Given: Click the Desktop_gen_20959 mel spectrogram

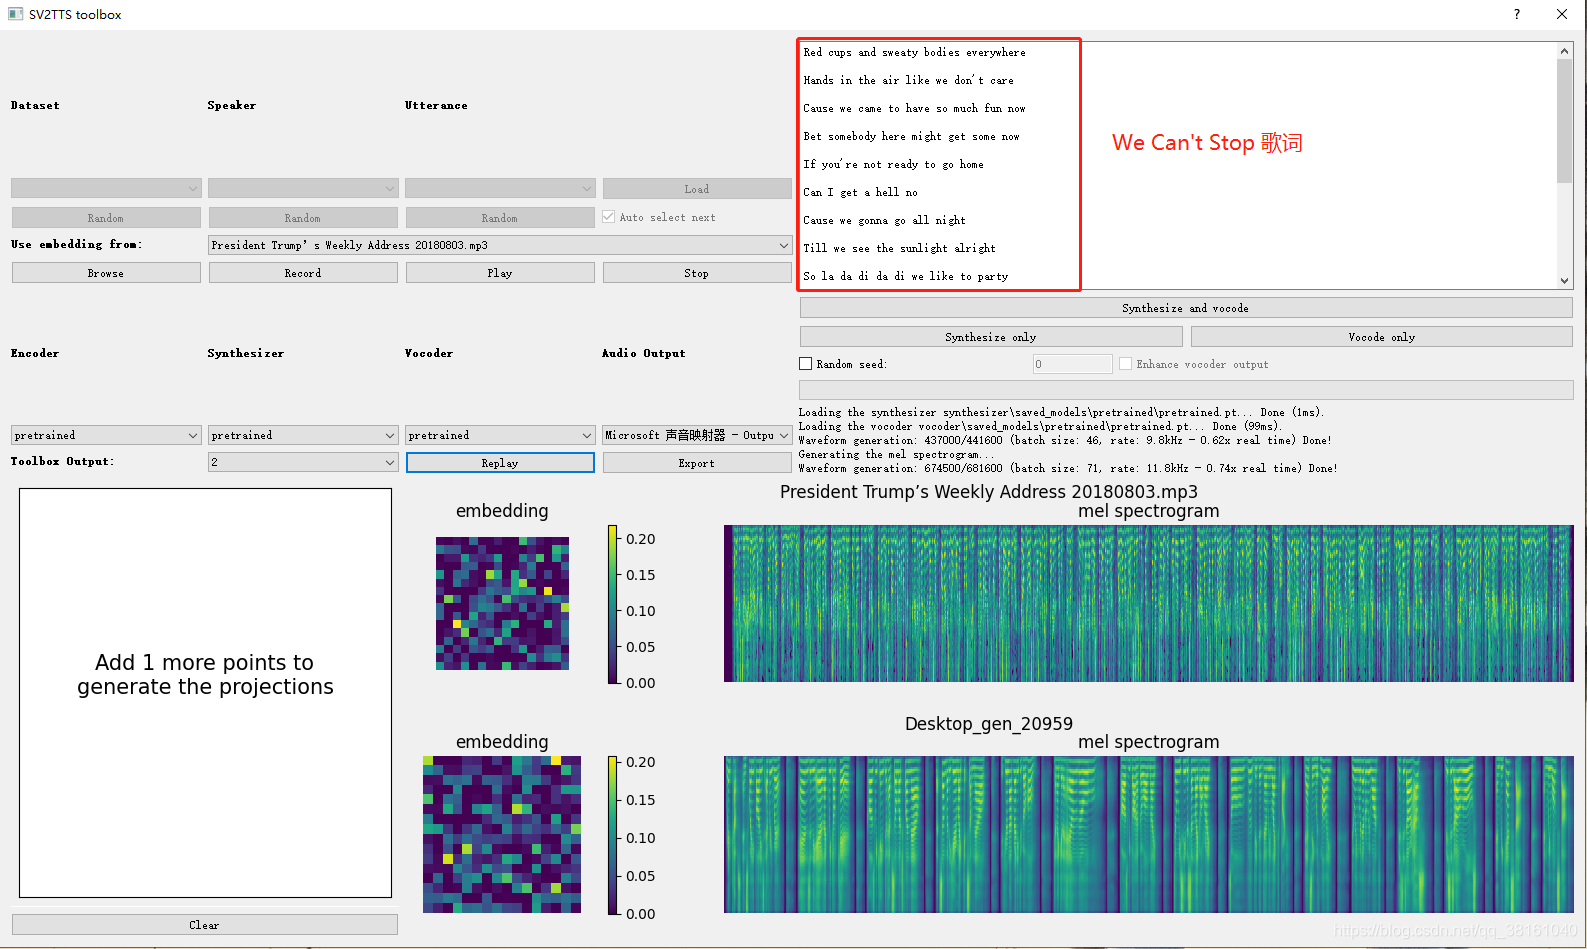Looking at the screenshot, I should click(1149, 834).
